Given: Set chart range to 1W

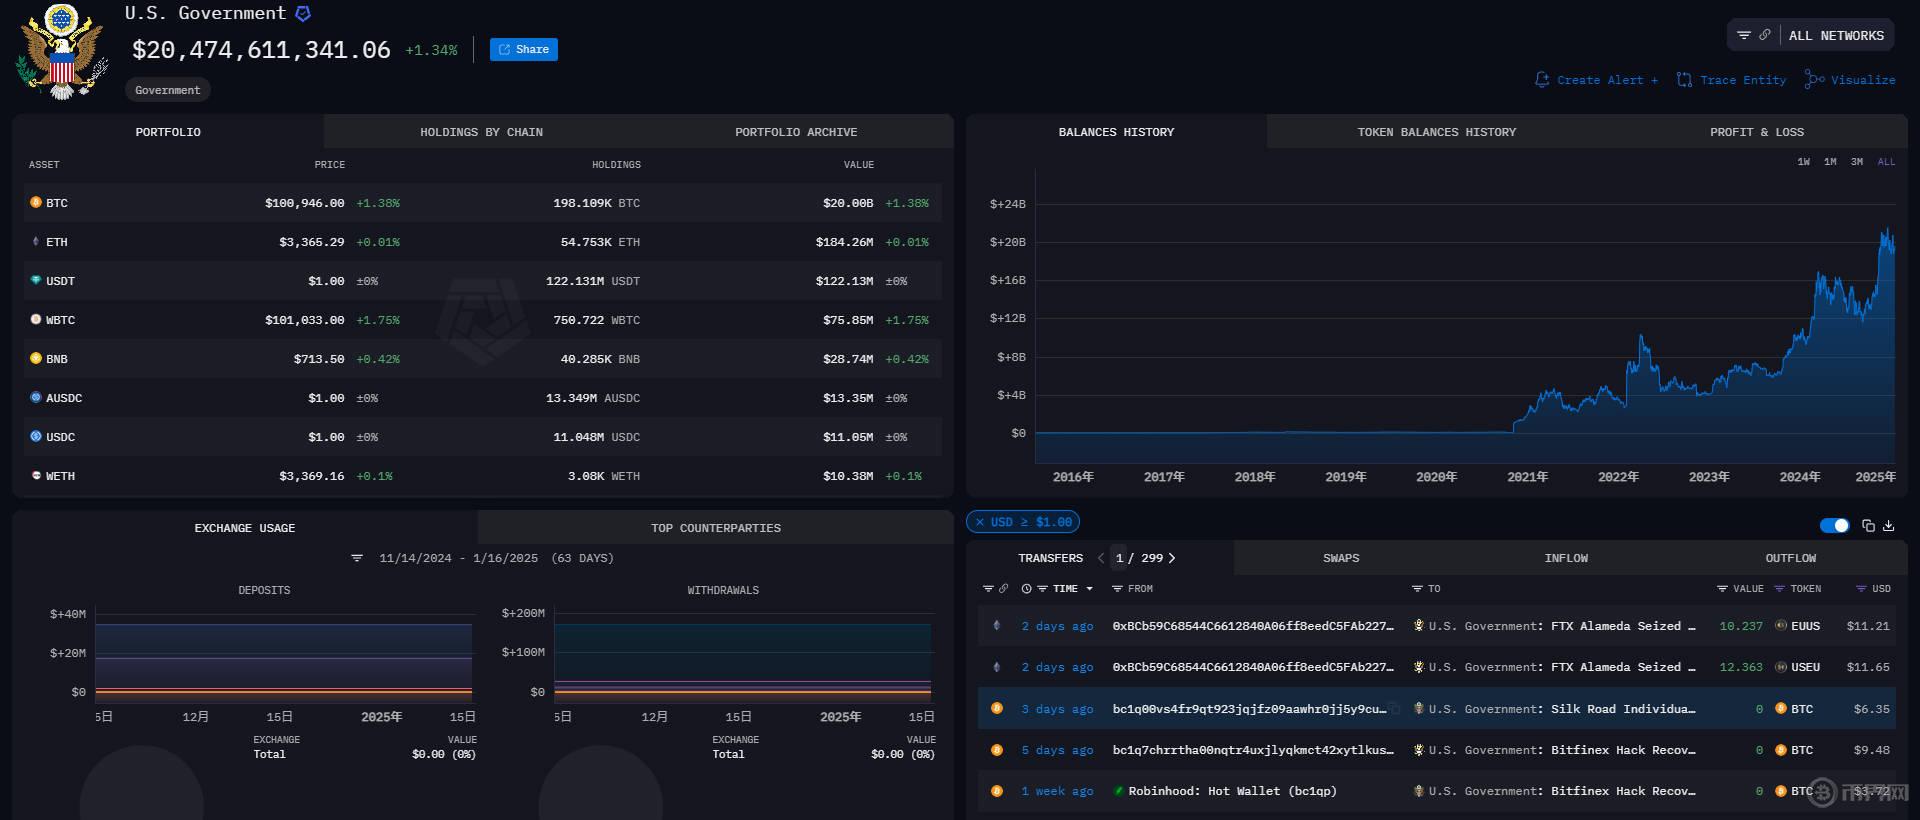Looking at the screenshot, I should (1803, 162).
